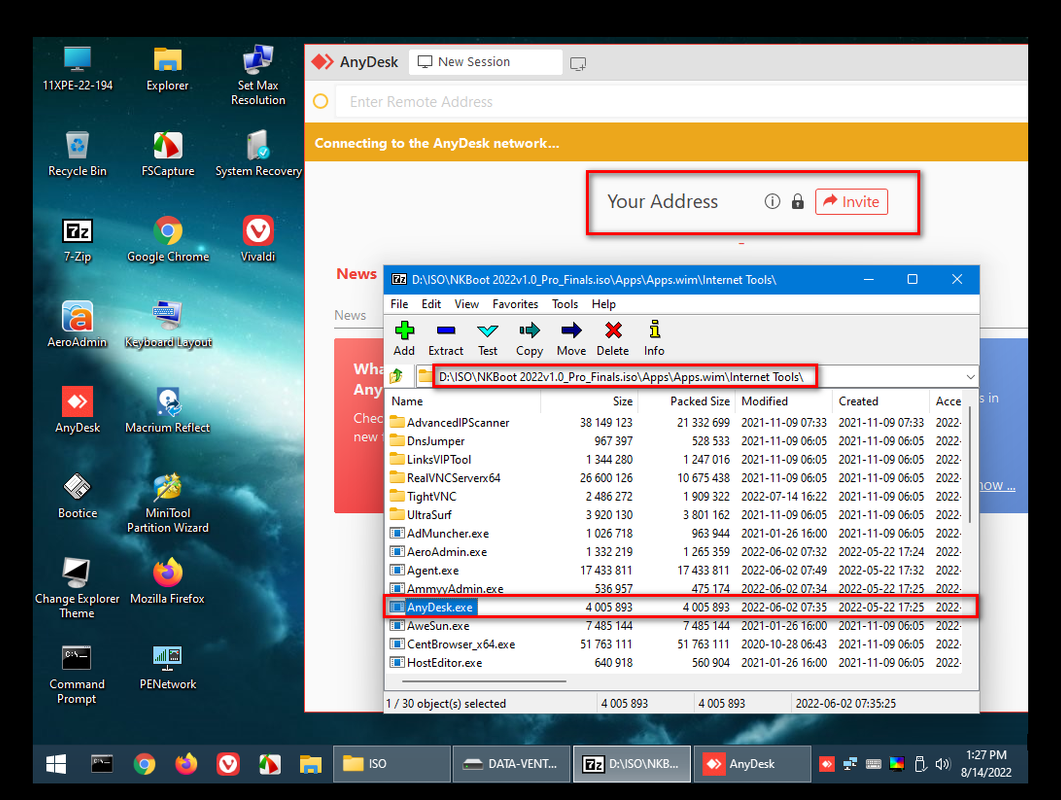Switch to the ISO taskbar window

pyautogui.click(x=392, y=764)
